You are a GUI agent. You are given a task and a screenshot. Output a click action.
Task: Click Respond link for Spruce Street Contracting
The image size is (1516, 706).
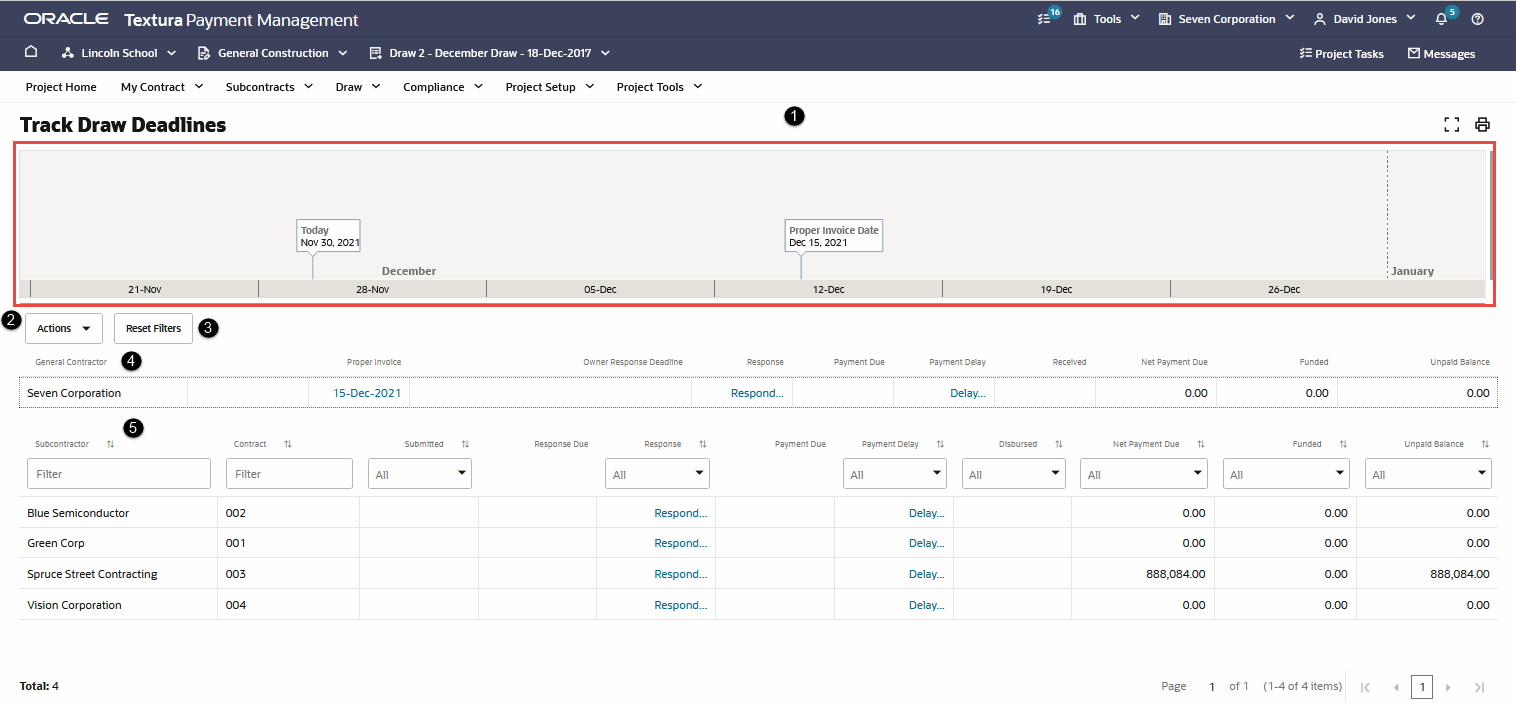tap(680, 574)
